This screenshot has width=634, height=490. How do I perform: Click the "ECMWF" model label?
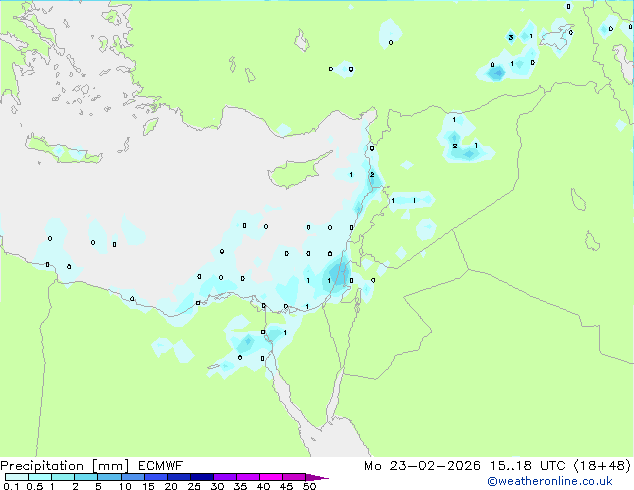coord(161,466)
